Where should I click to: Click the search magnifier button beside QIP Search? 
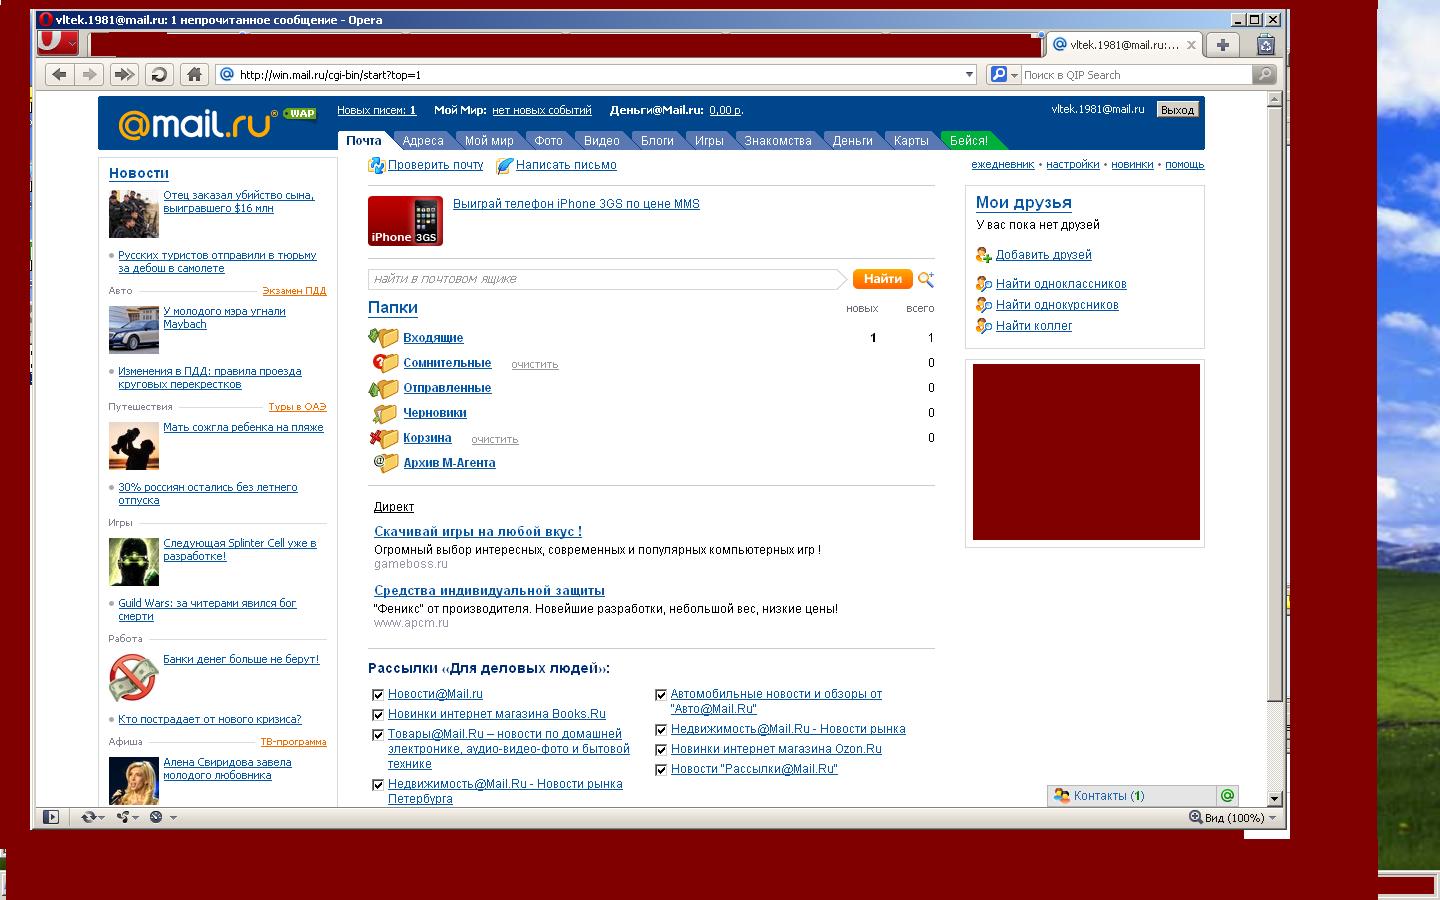[x=1265, y=74]
